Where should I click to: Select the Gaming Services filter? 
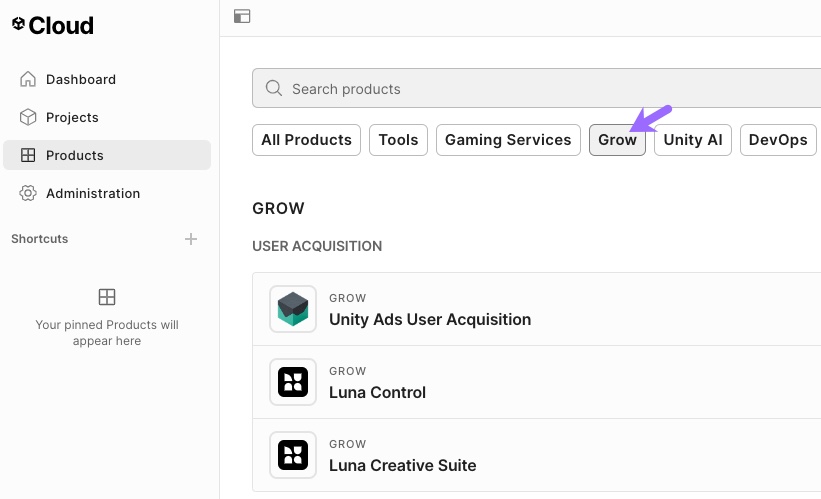point(508,140)
